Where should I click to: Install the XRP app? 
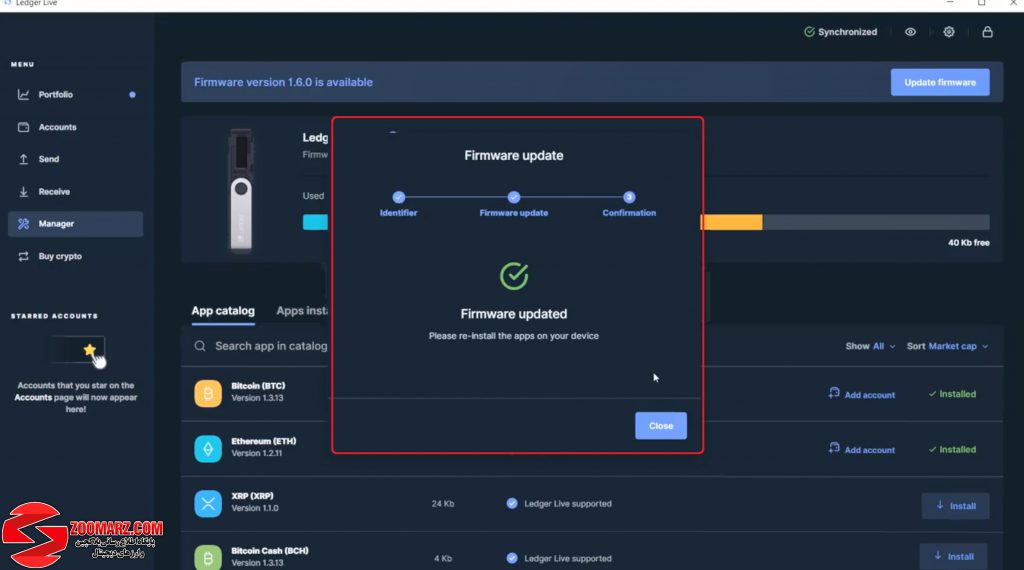(955, 506)
